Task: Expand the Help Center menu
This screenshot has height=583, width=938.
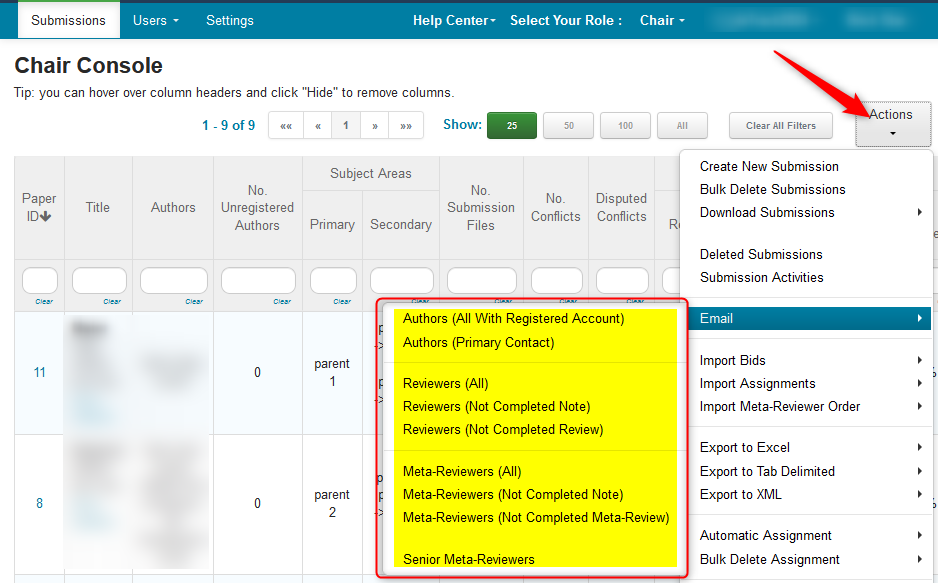Action: [x=454, y=20]
